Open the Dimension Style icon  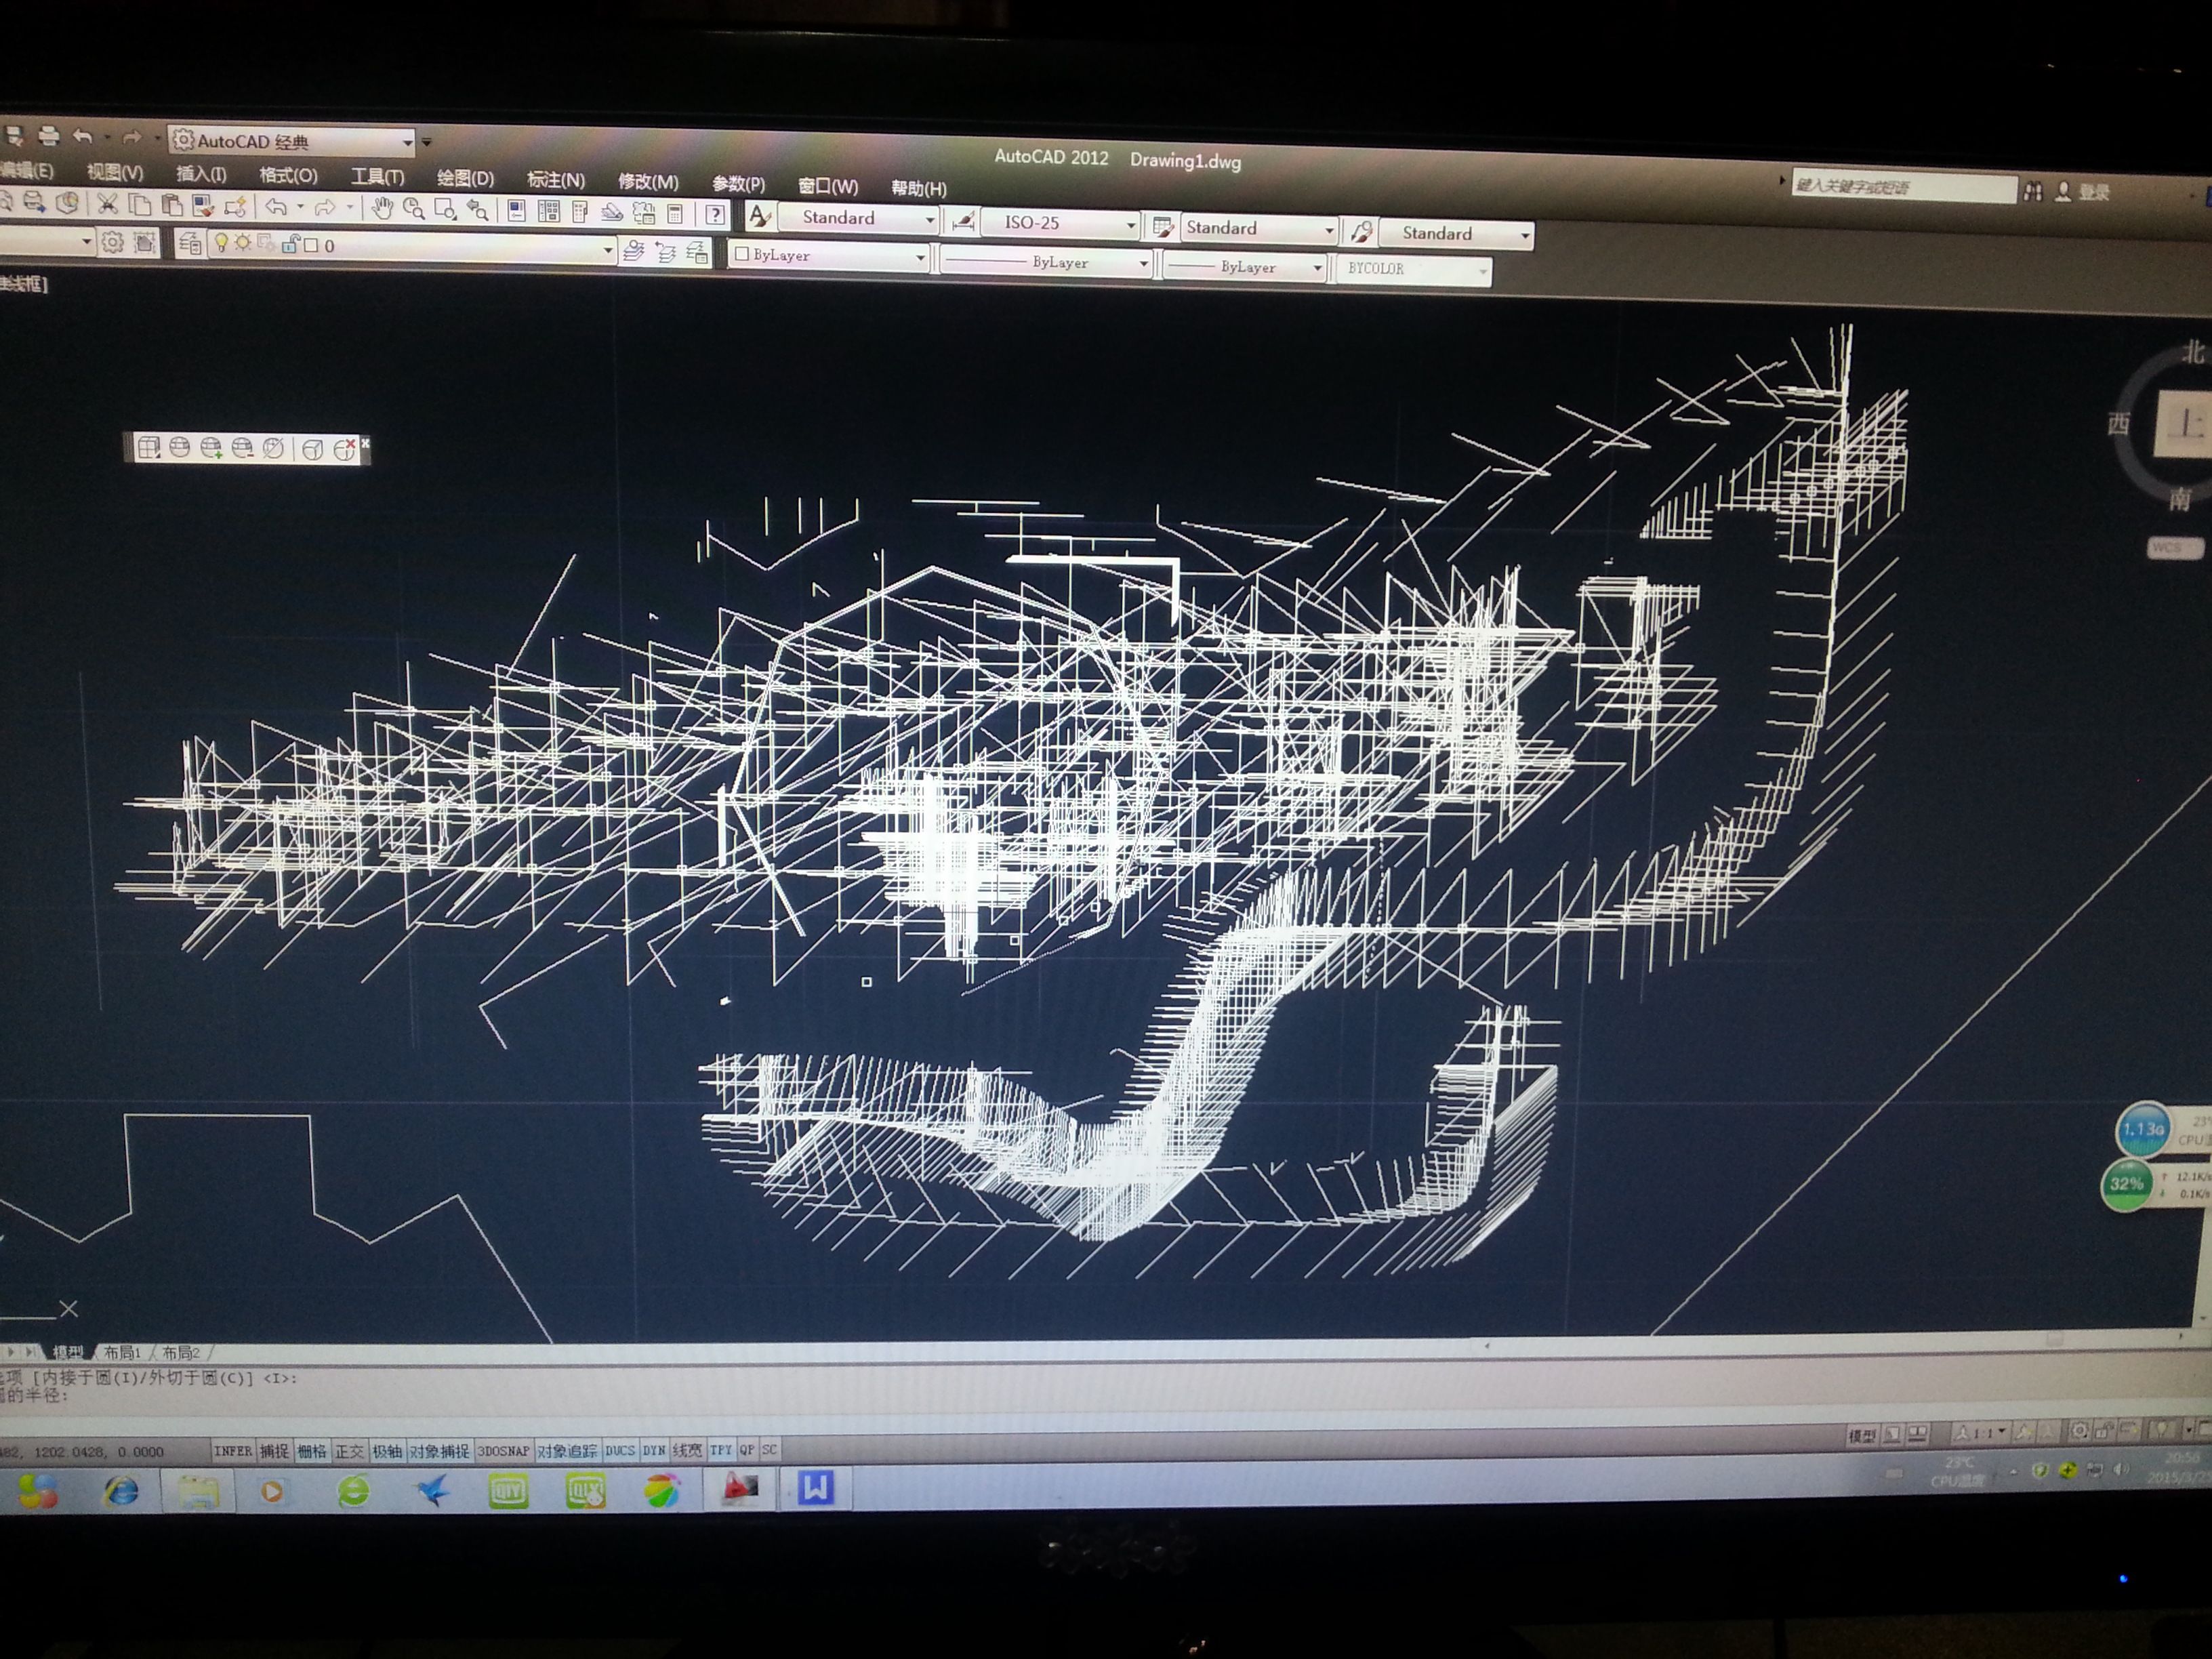(x=963, y=221)
